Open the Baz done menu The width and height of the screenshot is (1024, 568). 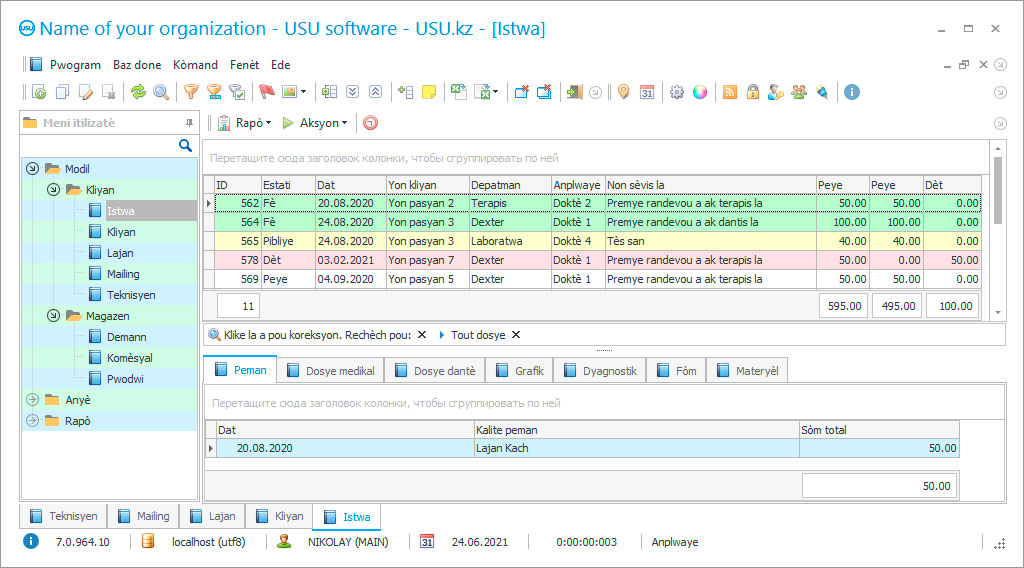point(136,65)
